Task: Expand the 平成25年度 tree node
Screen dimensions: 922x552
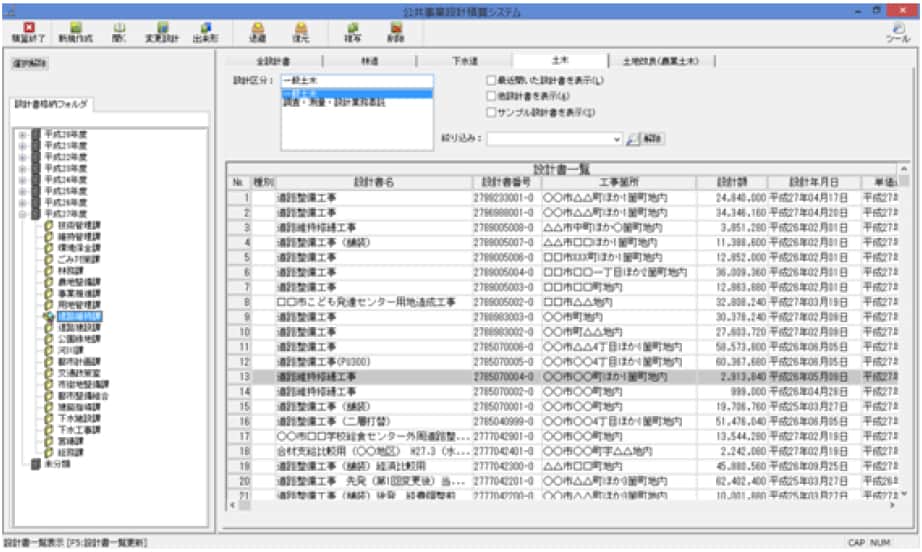Action: coord(22,191)
